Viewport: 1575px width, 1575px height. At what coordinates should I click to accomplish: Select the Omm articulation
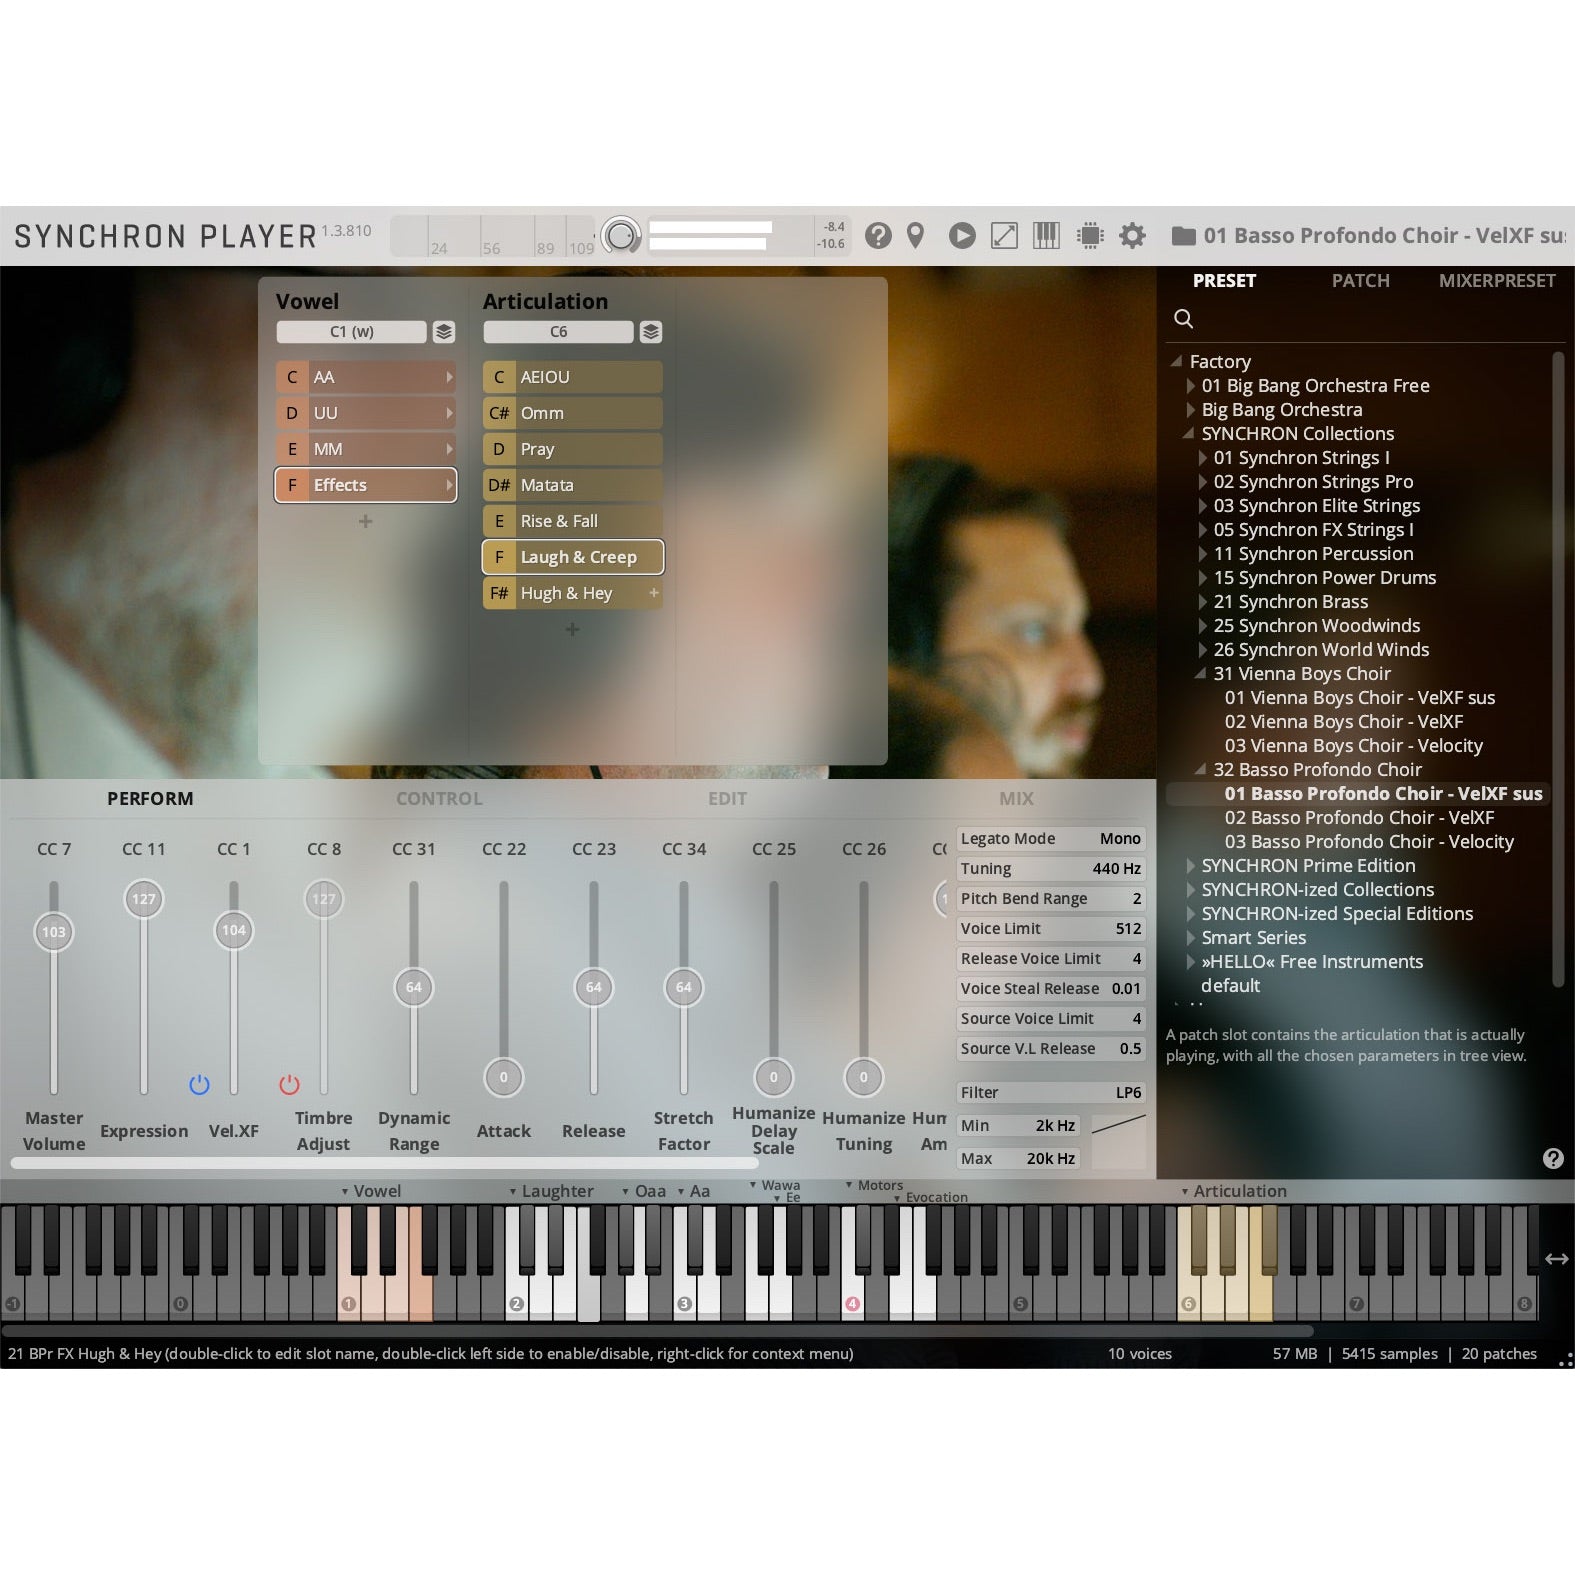coord(573,413)
